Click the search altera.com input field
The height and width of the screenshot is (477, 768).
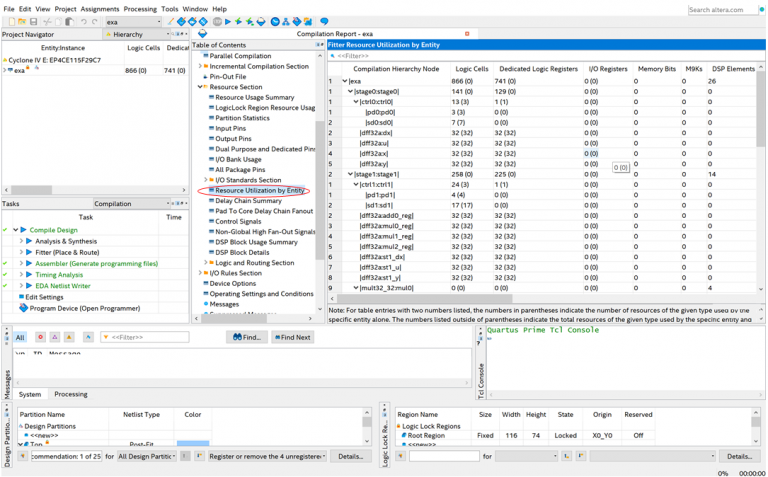click(722, 9)
